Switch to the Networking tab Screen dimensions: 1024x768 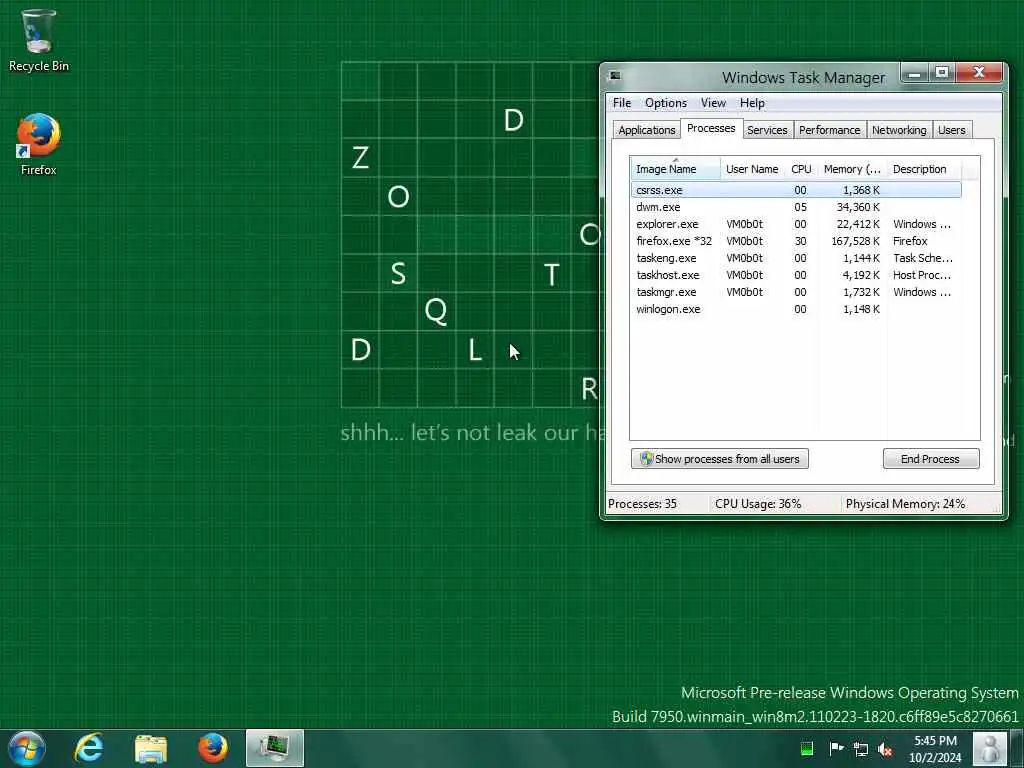[899, 130]
